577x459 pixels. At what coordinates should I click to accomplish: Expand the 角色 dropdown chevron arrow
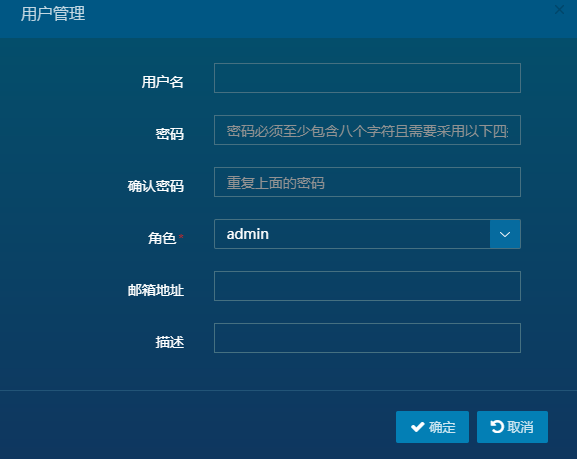(x=505, y=234)
